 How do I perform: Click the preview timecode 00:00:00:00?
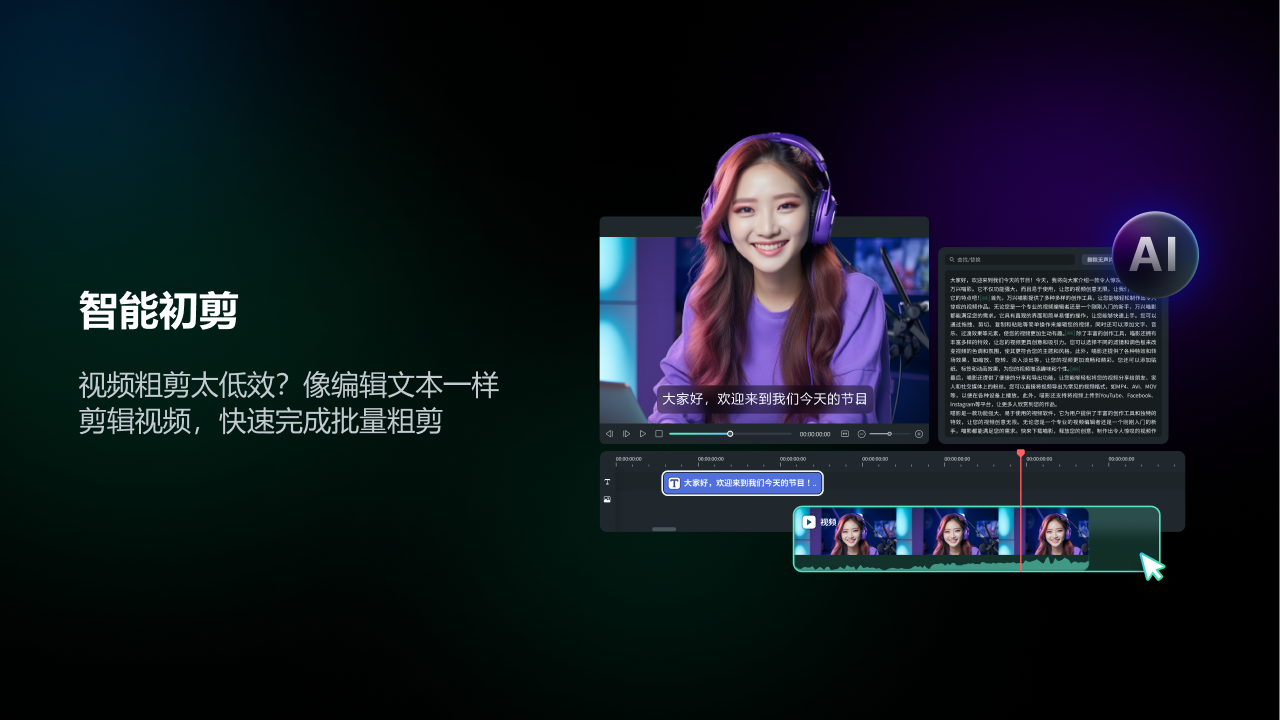[x=815, y=434]
